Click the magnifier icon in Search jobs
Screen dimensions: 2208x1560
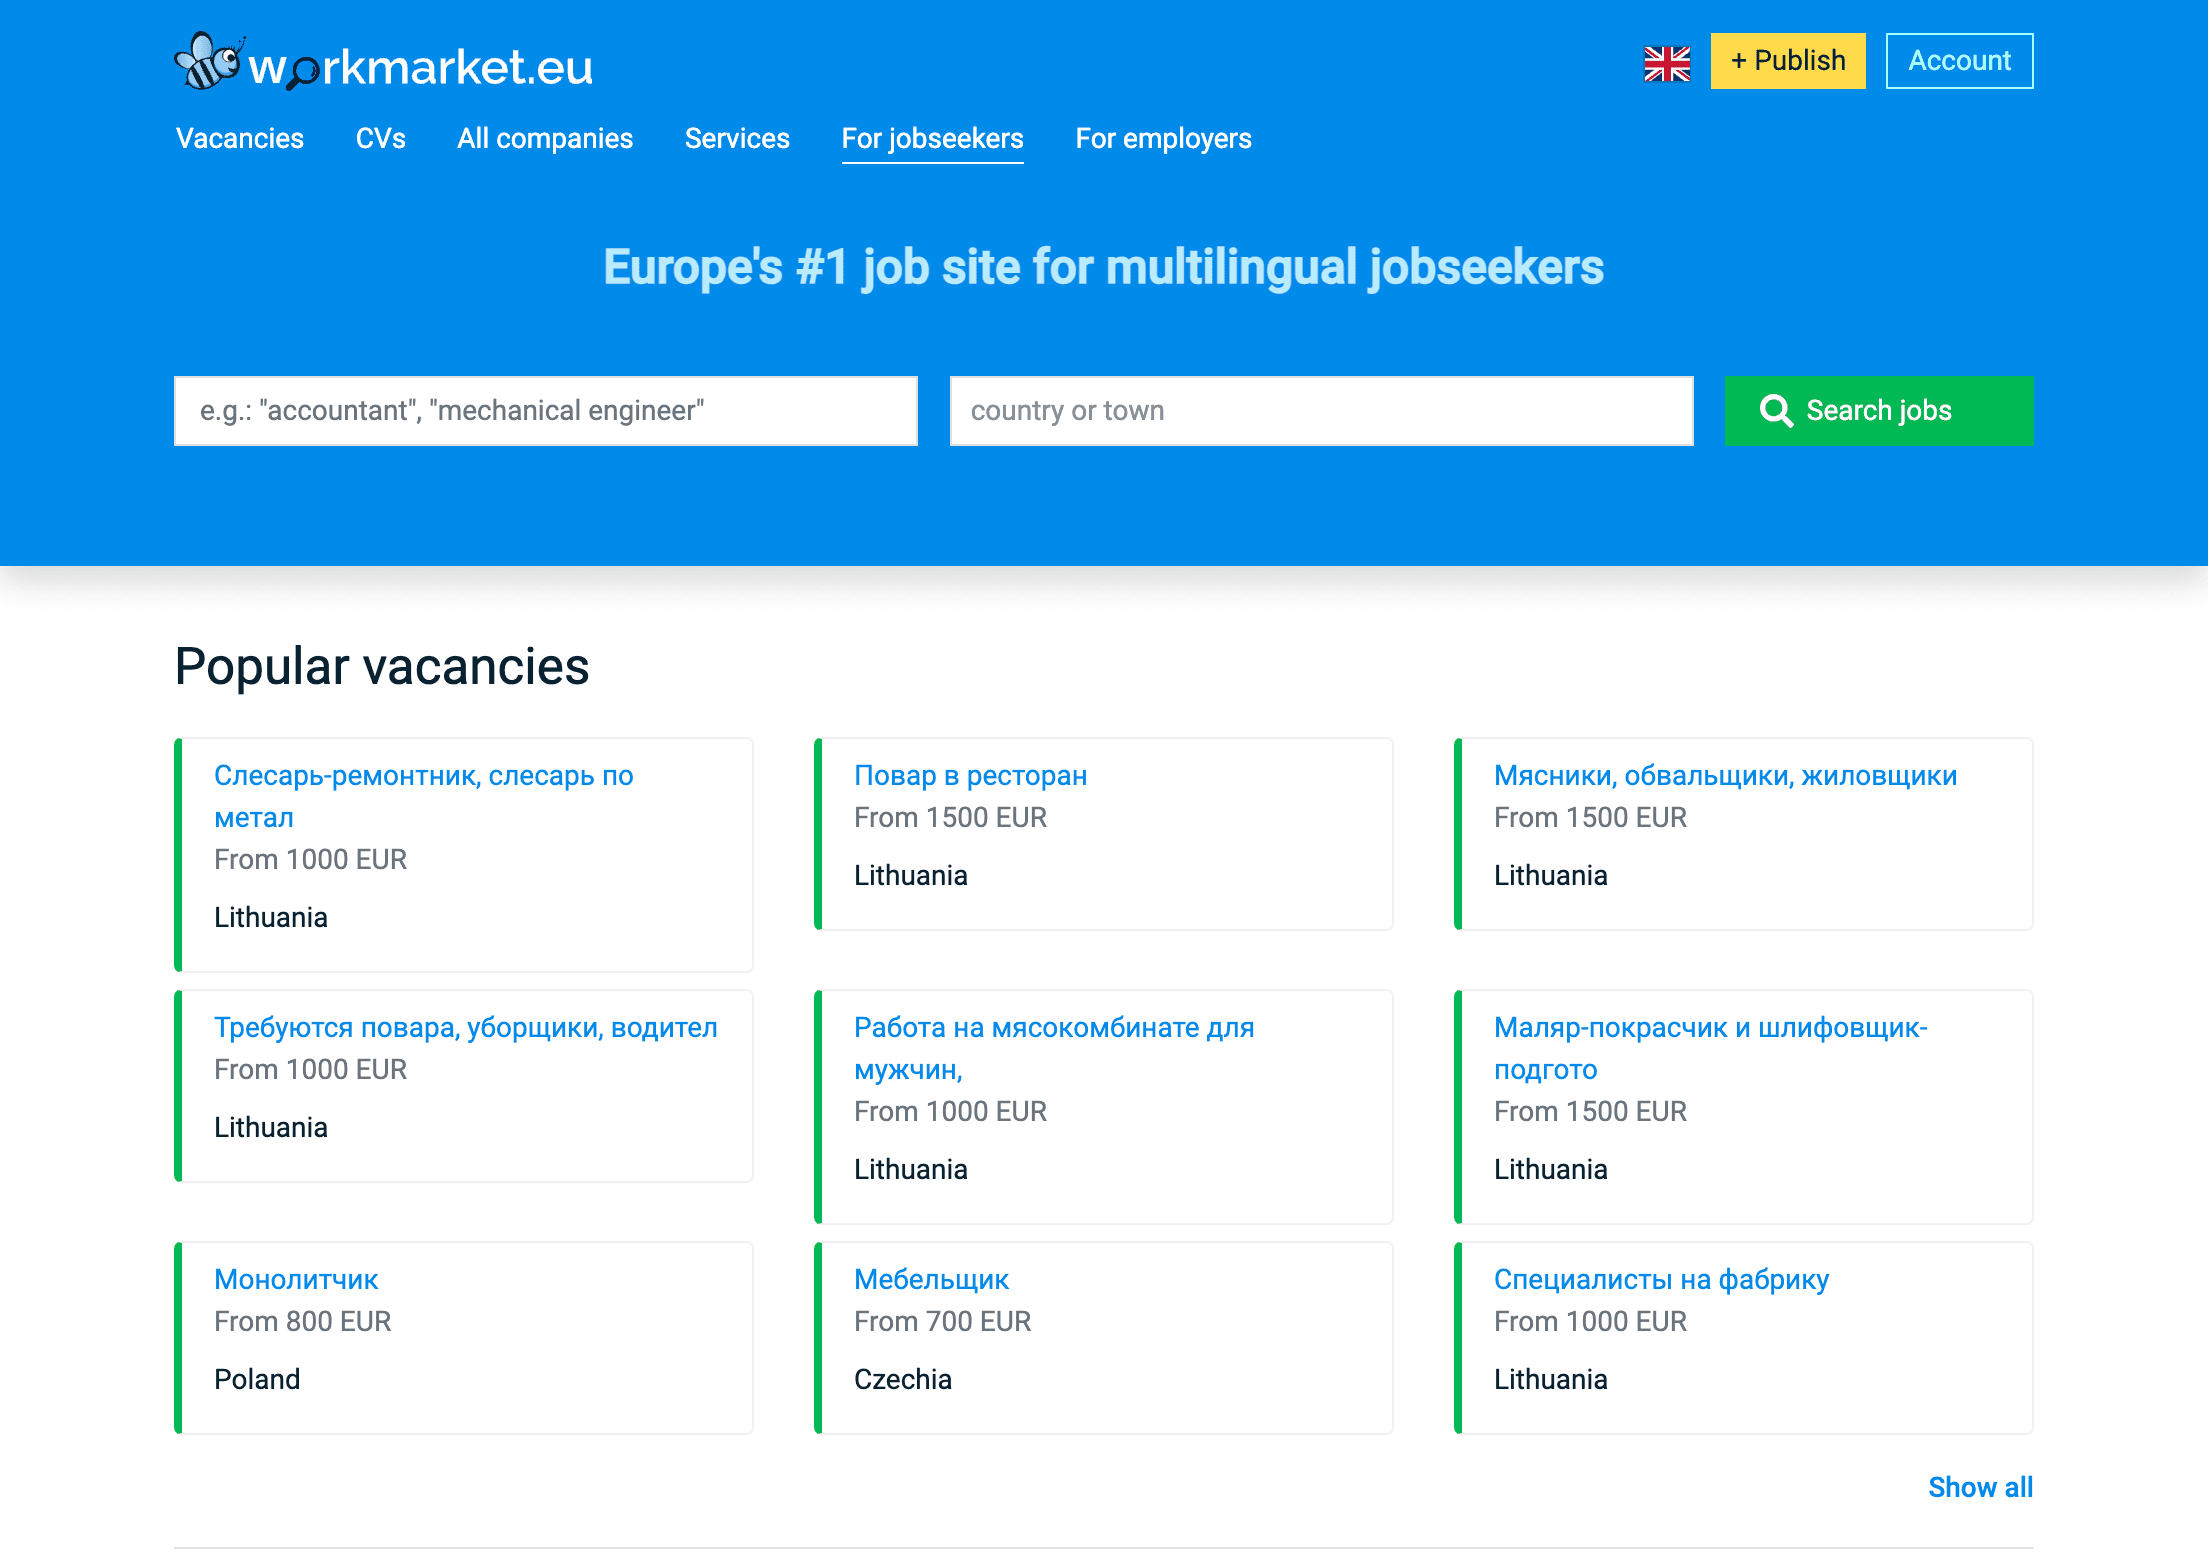pos(1776,410)
